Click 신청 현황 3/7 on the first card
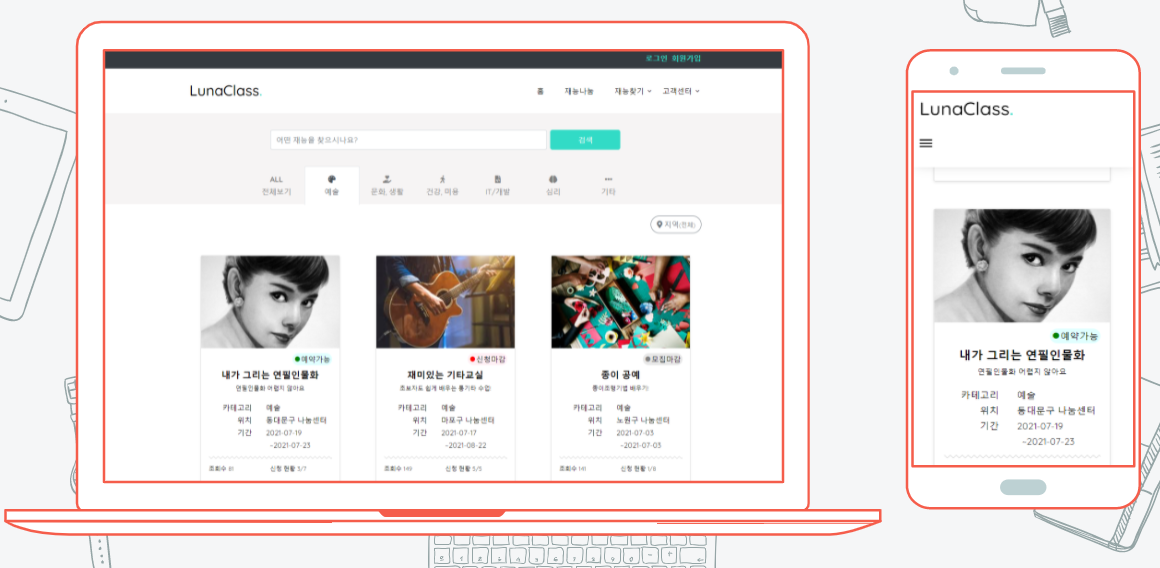Screen dimensions: 1160x568 289,469
